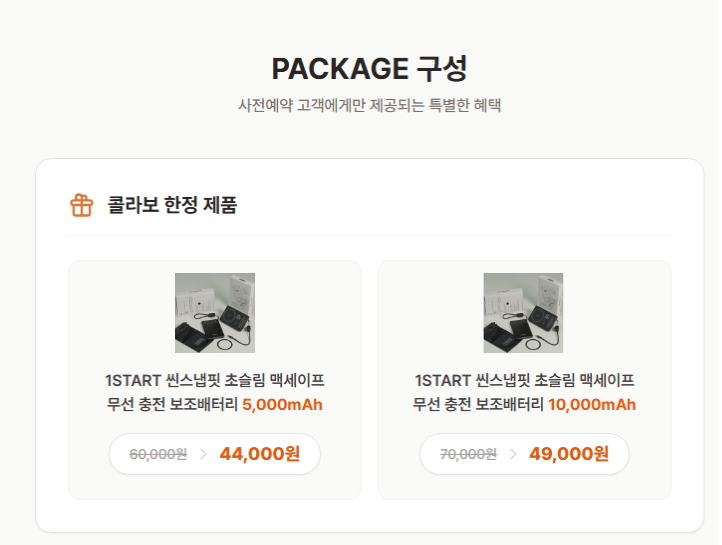
Task: Click the gift box icon
Action: point(81,206)
